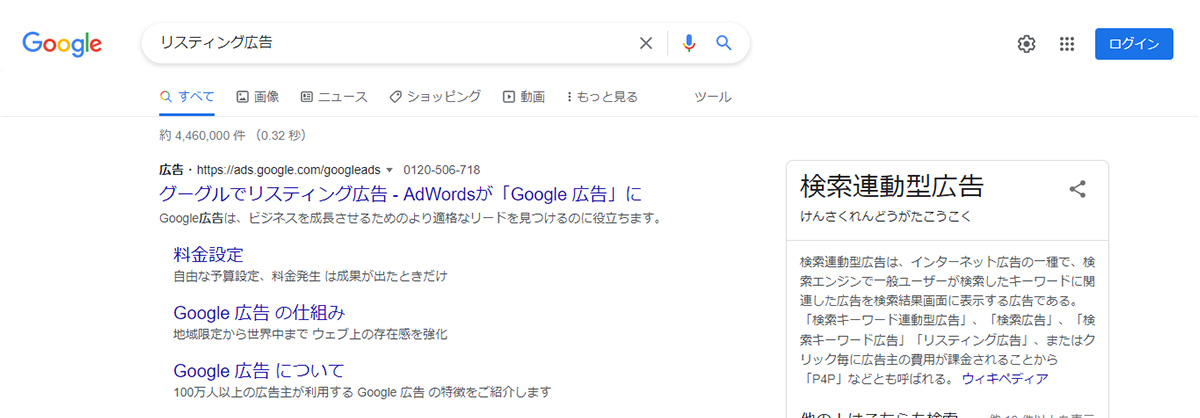The height and width of the screenshot is (418, 1200).
Task: Clear the search box with the X icon
Action: pyautogui.click(x=646, y=43)
